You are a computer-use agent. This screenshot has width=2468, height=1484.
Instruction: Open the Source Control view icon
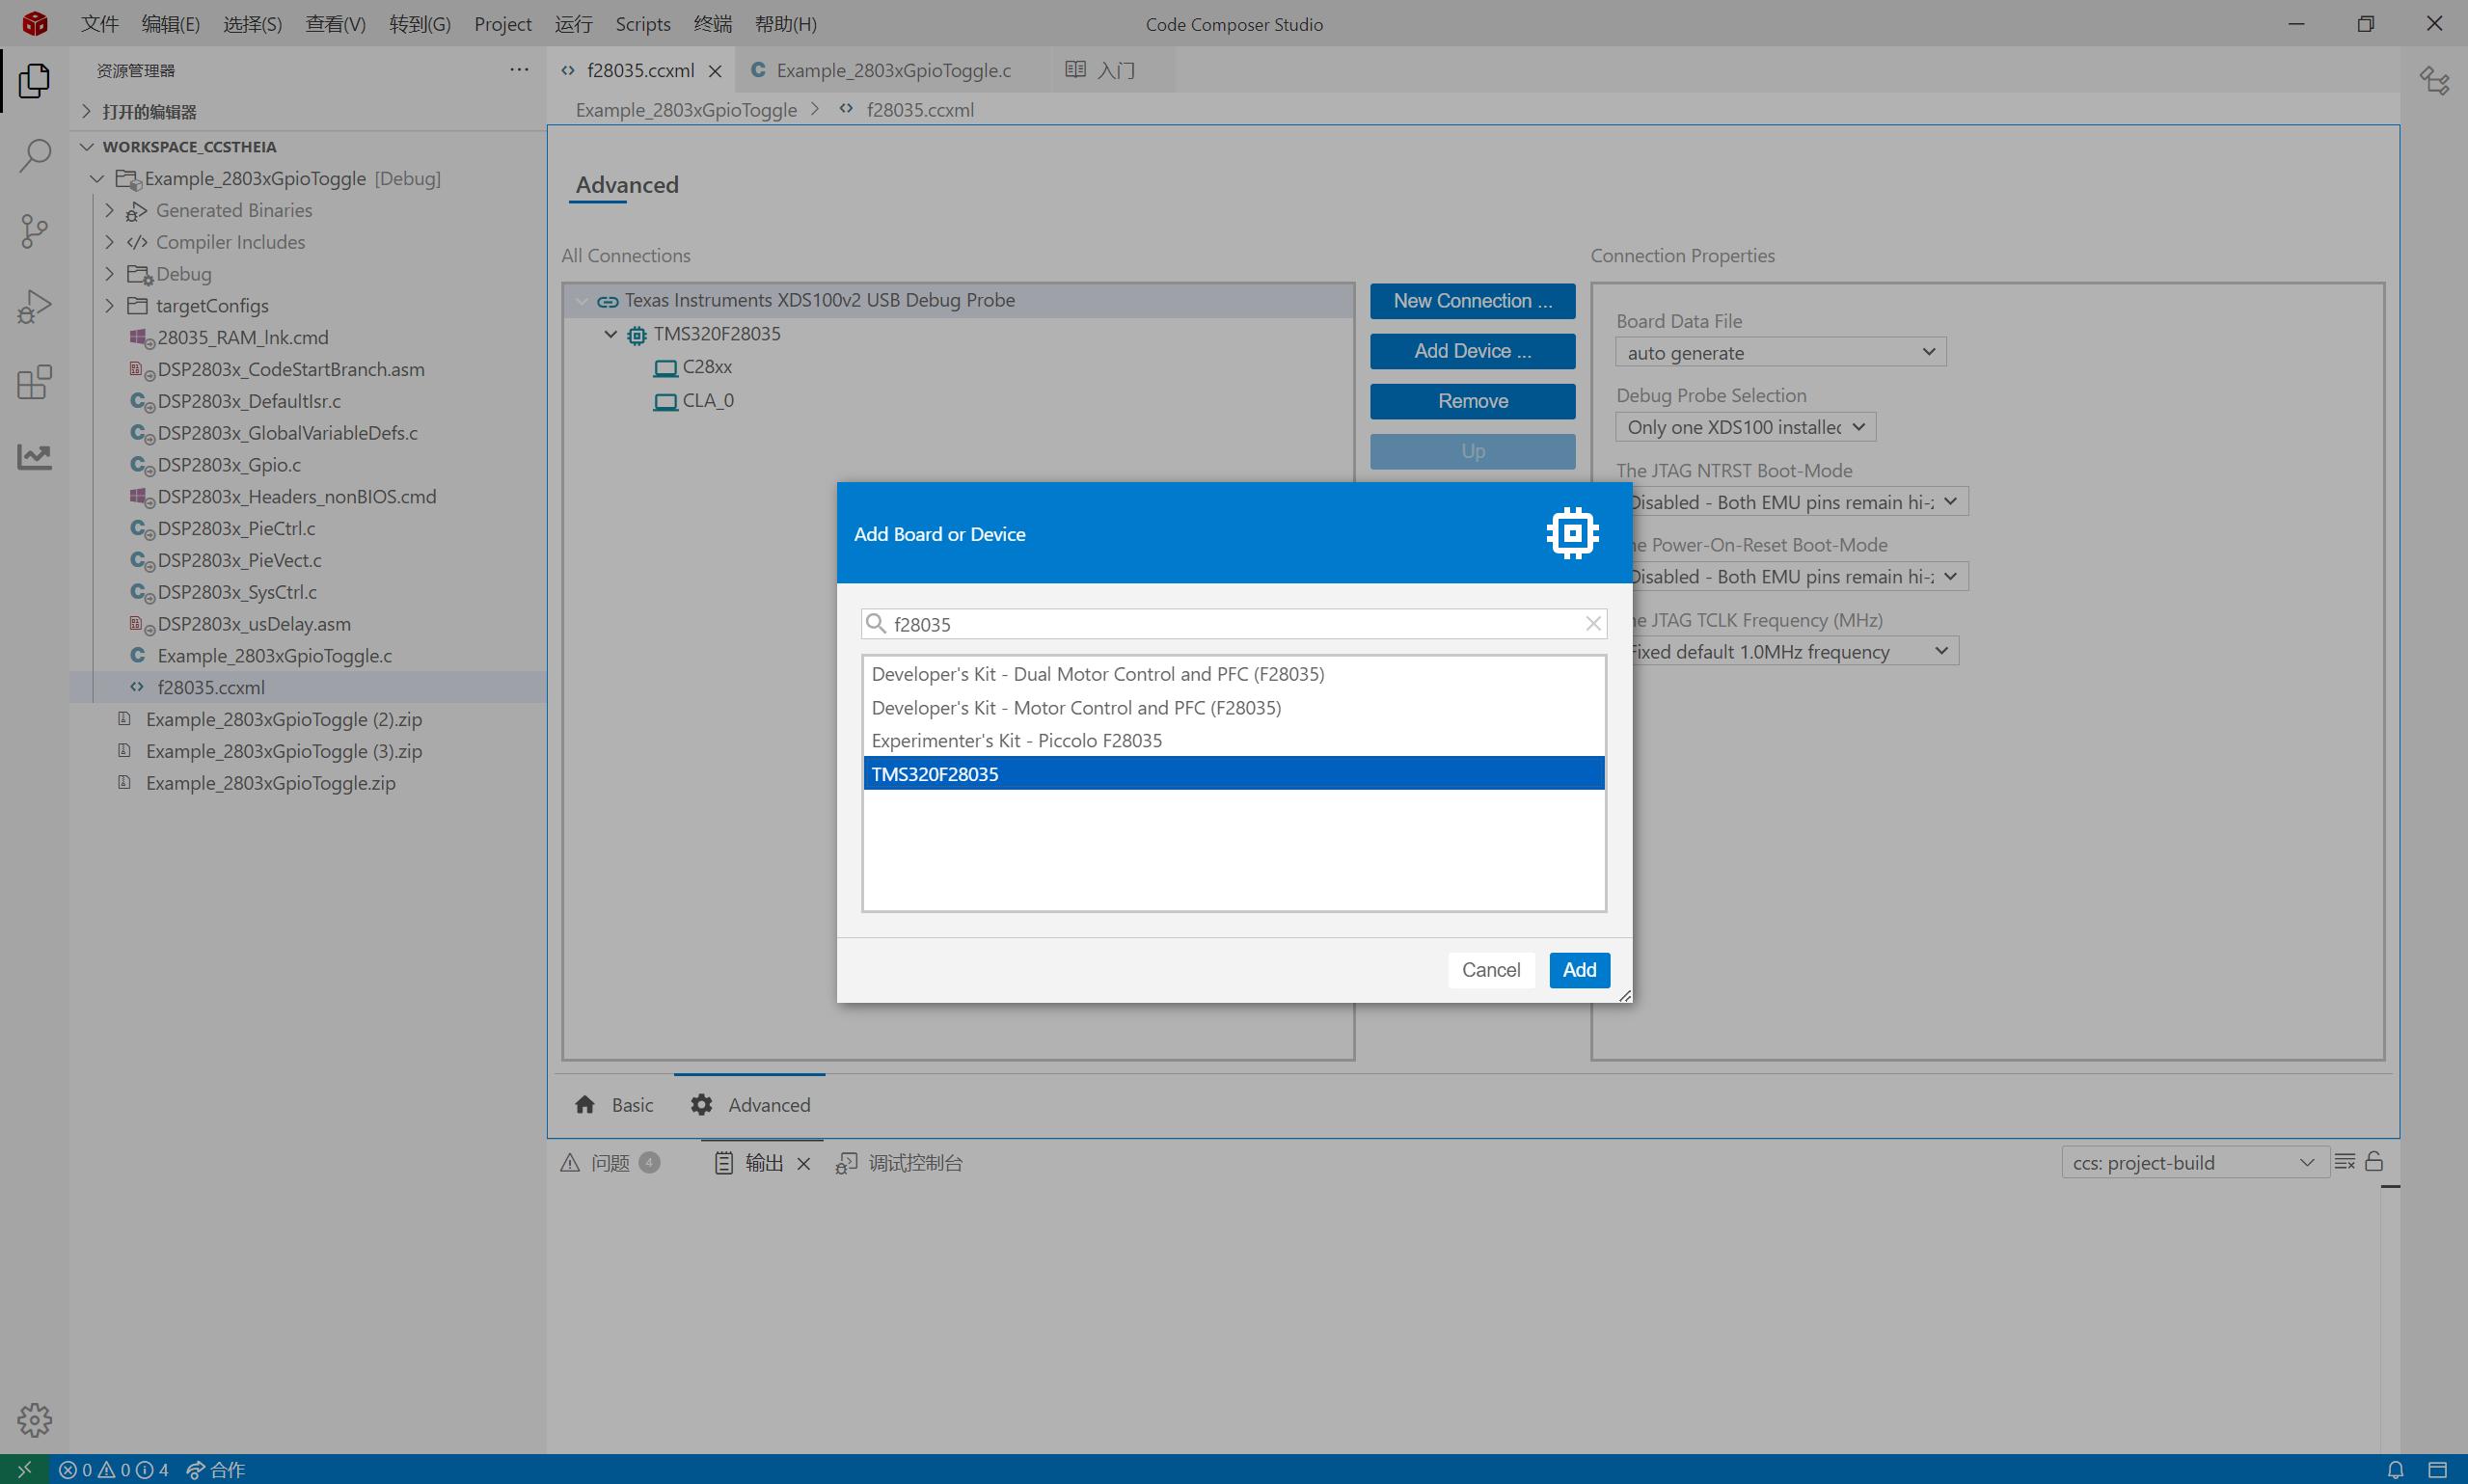pyautogui.click(x=34, y=231)
